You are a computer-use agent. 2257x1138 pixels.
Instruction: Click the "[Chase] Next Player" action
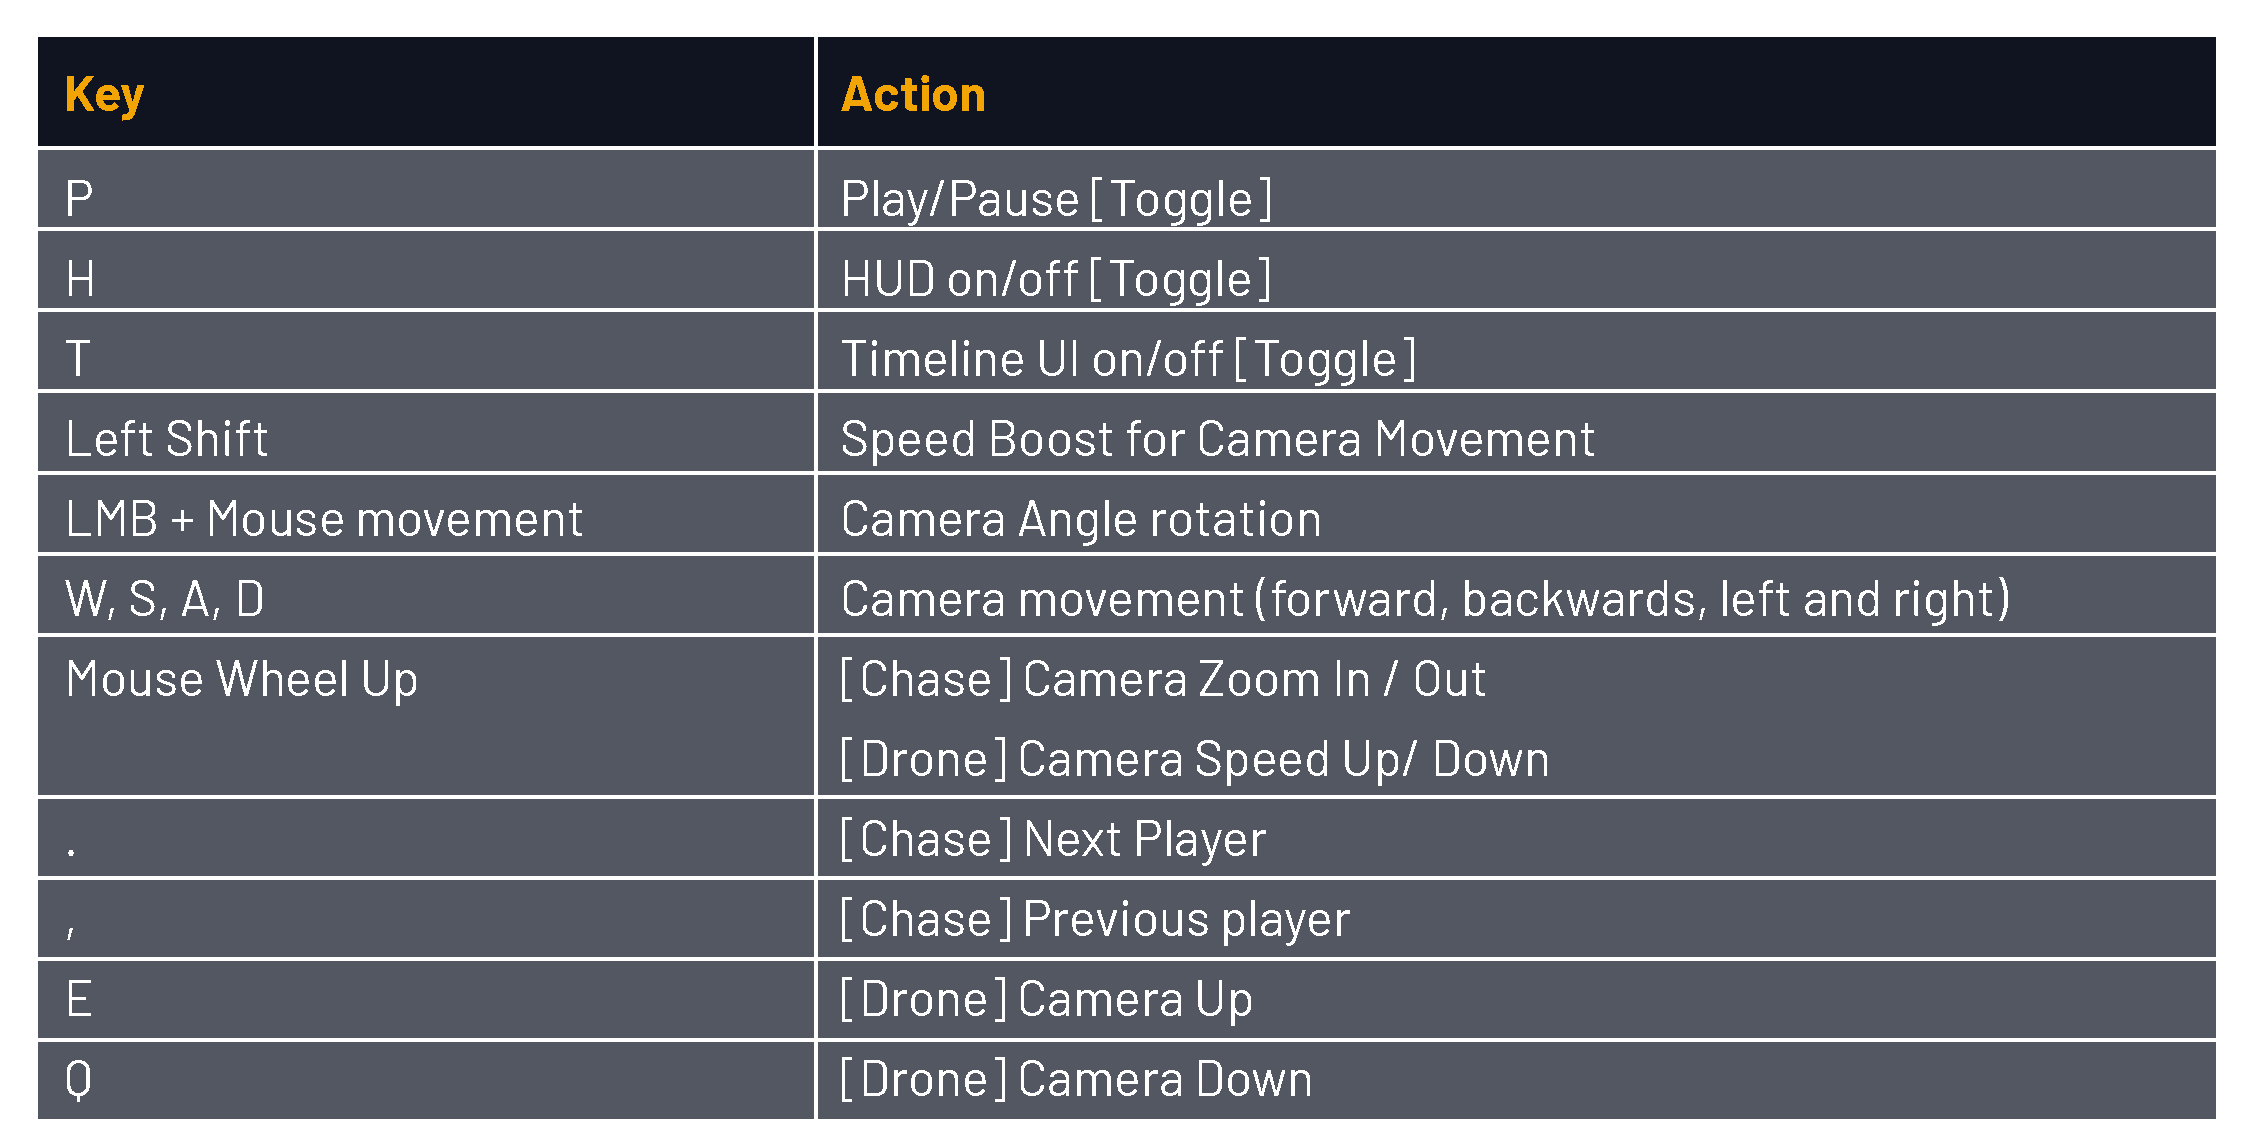(x=1053, y=839)
